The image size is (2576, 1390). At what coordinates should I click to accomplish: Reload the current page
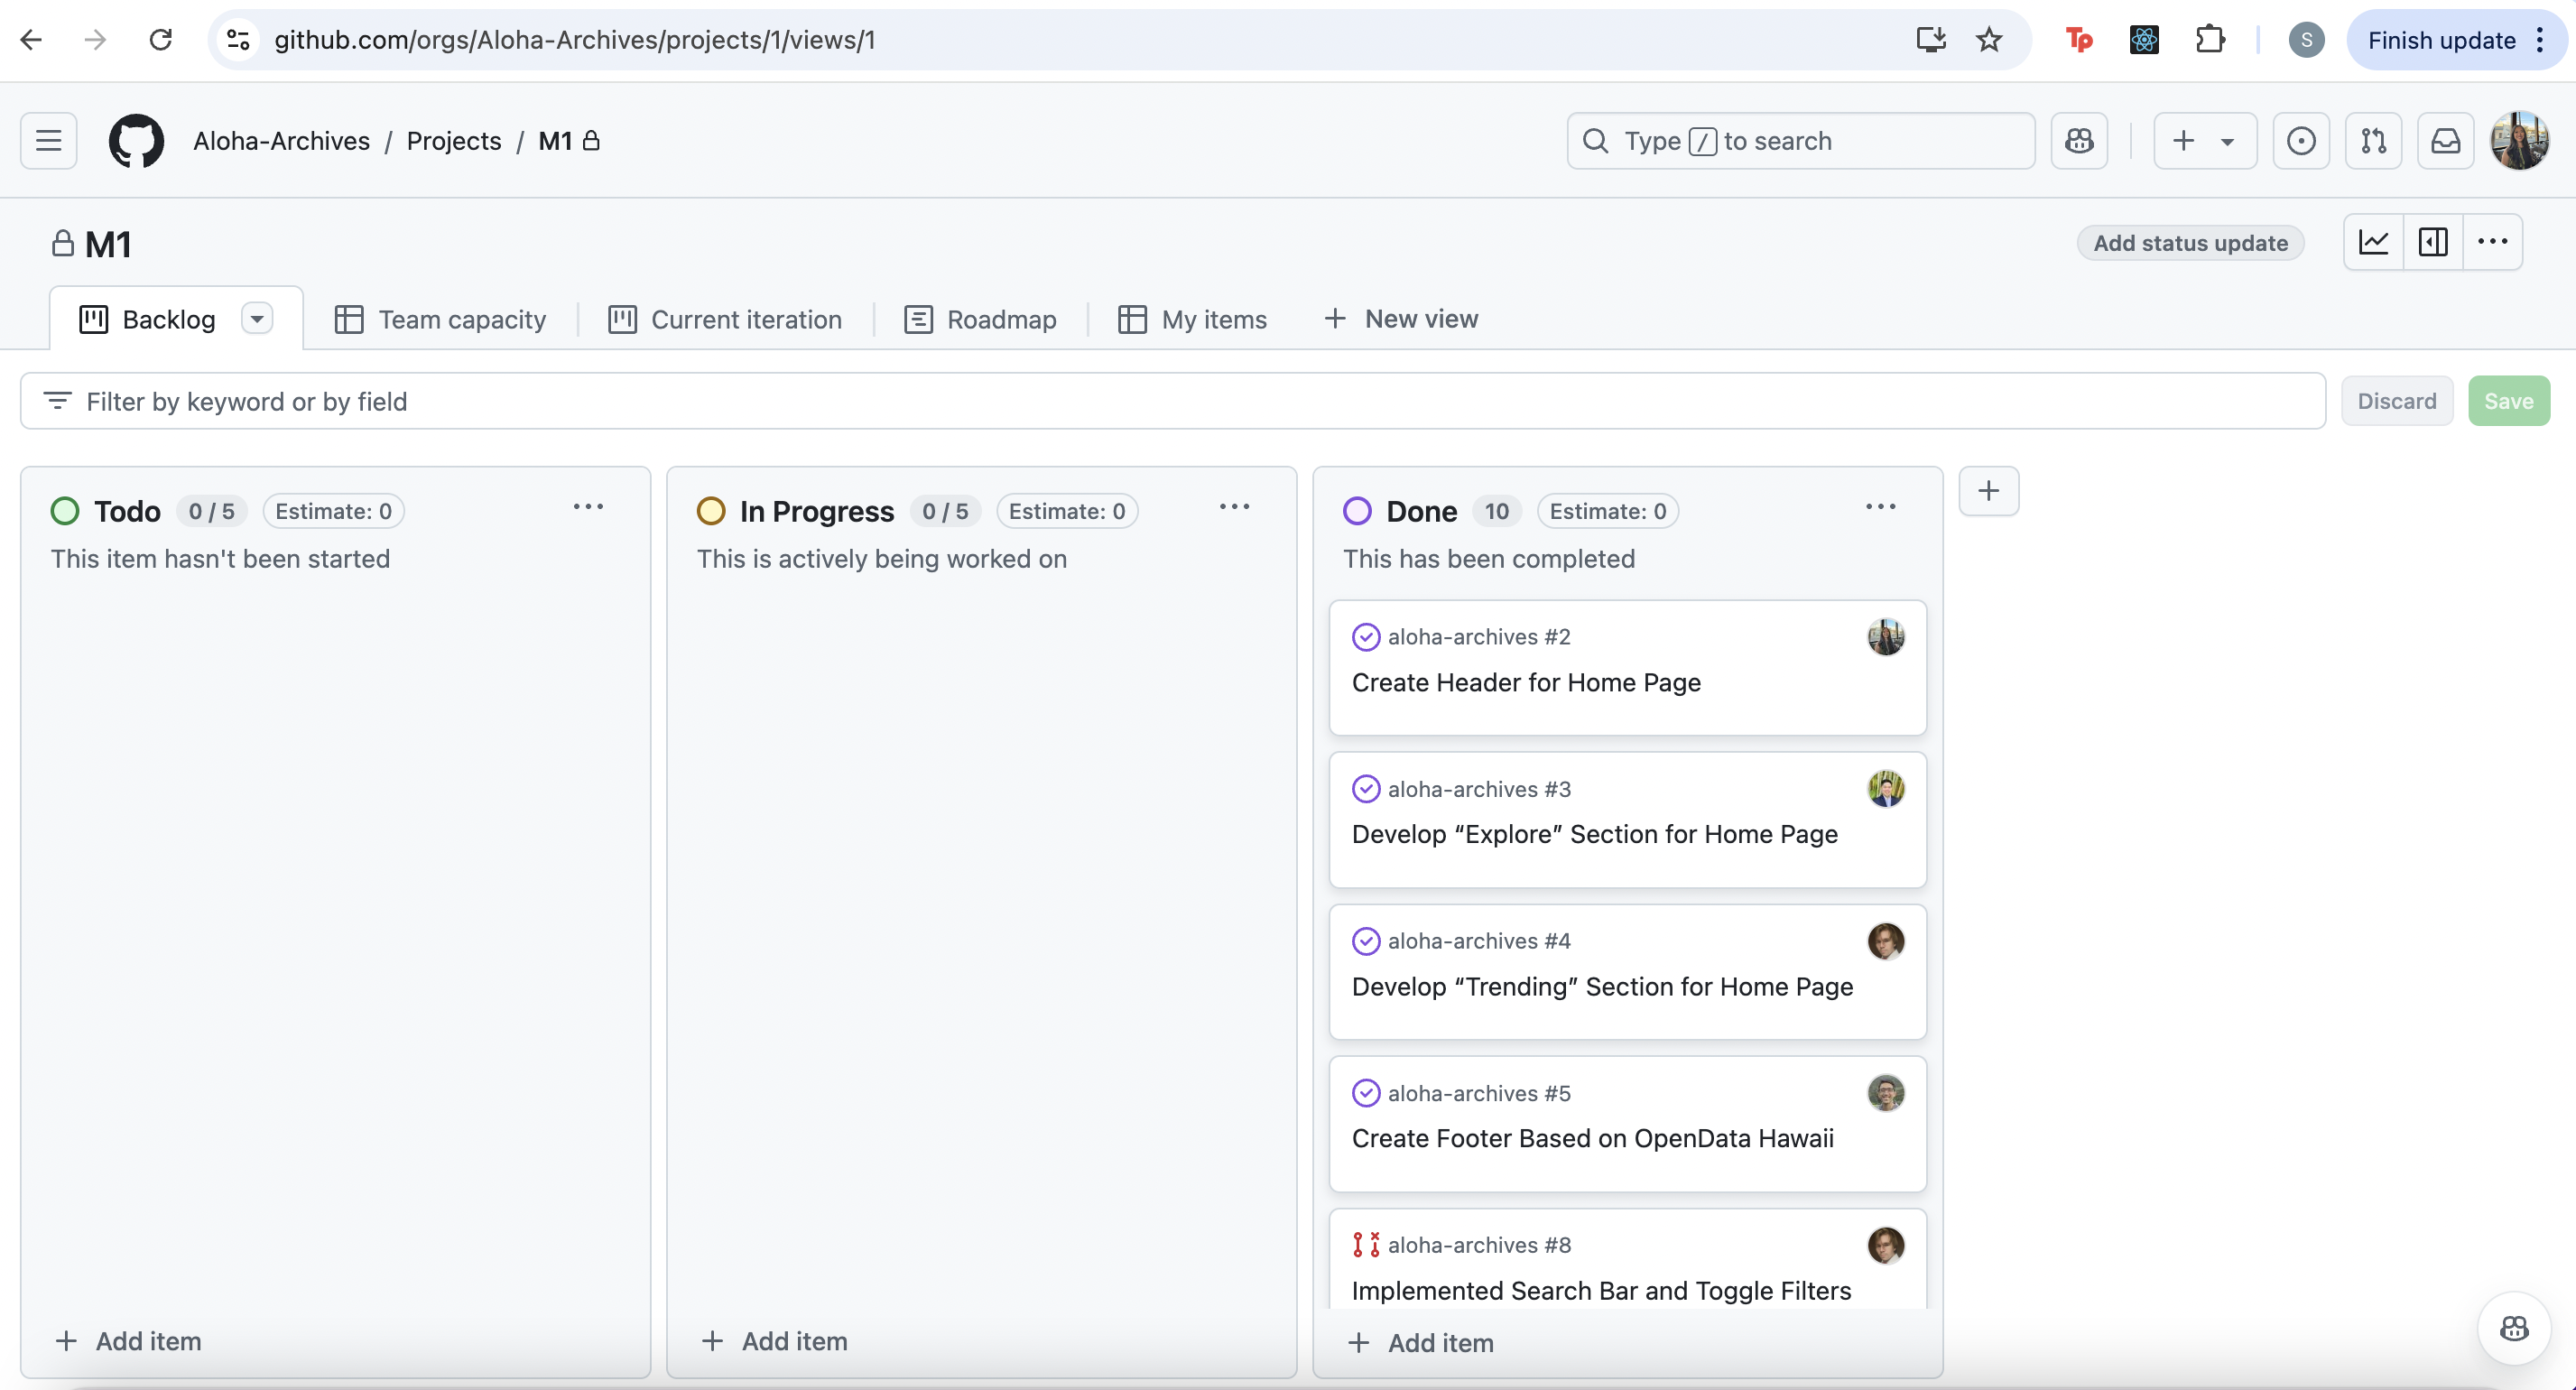(x=161, y=40)
